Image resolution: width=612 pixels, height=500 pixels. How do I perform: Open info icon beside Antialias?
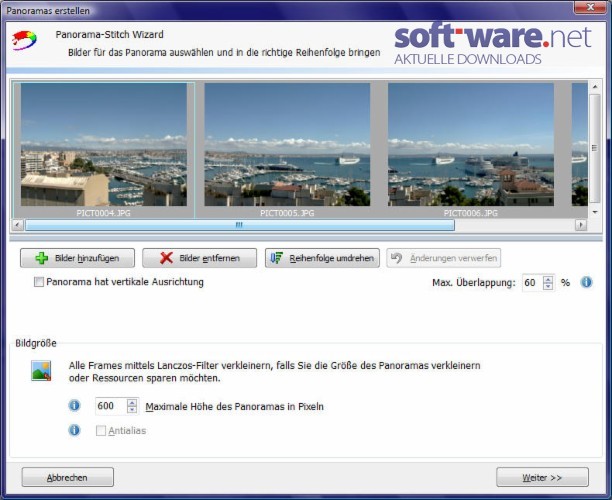point(74,430)
